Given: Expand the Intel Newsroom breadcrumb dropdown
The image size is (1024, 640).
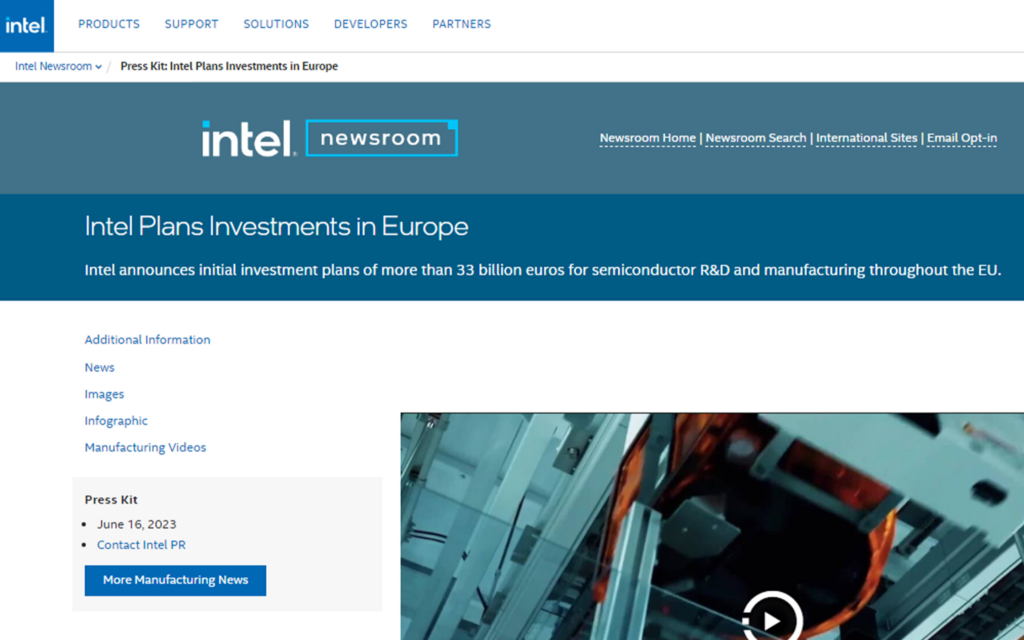Looking at the screenshot, I should click(58, 66).
